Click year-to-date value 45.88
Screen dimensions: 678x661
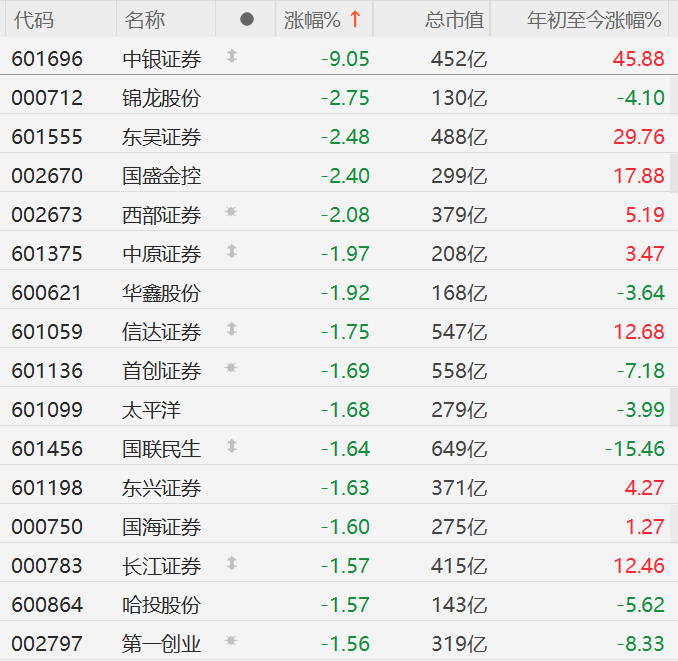pos(638,59)
